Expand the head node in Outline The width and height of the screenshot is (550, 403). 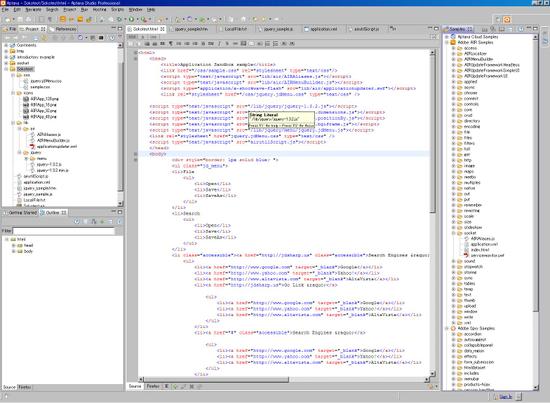(13, 246)
